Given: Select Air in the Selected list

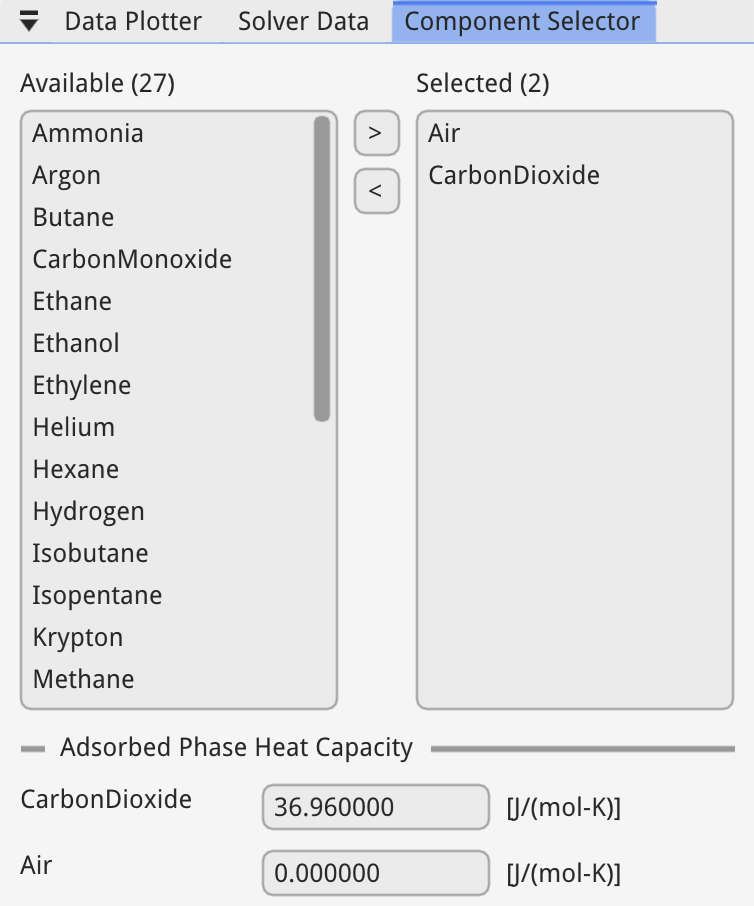Looking at the screenshot, I should 444,134.
